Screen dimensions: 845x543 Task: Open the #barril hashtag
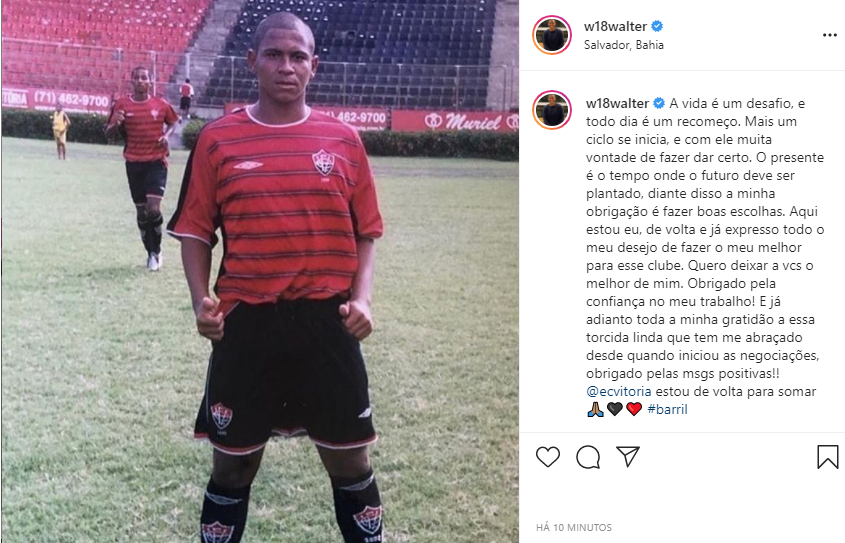667,409
